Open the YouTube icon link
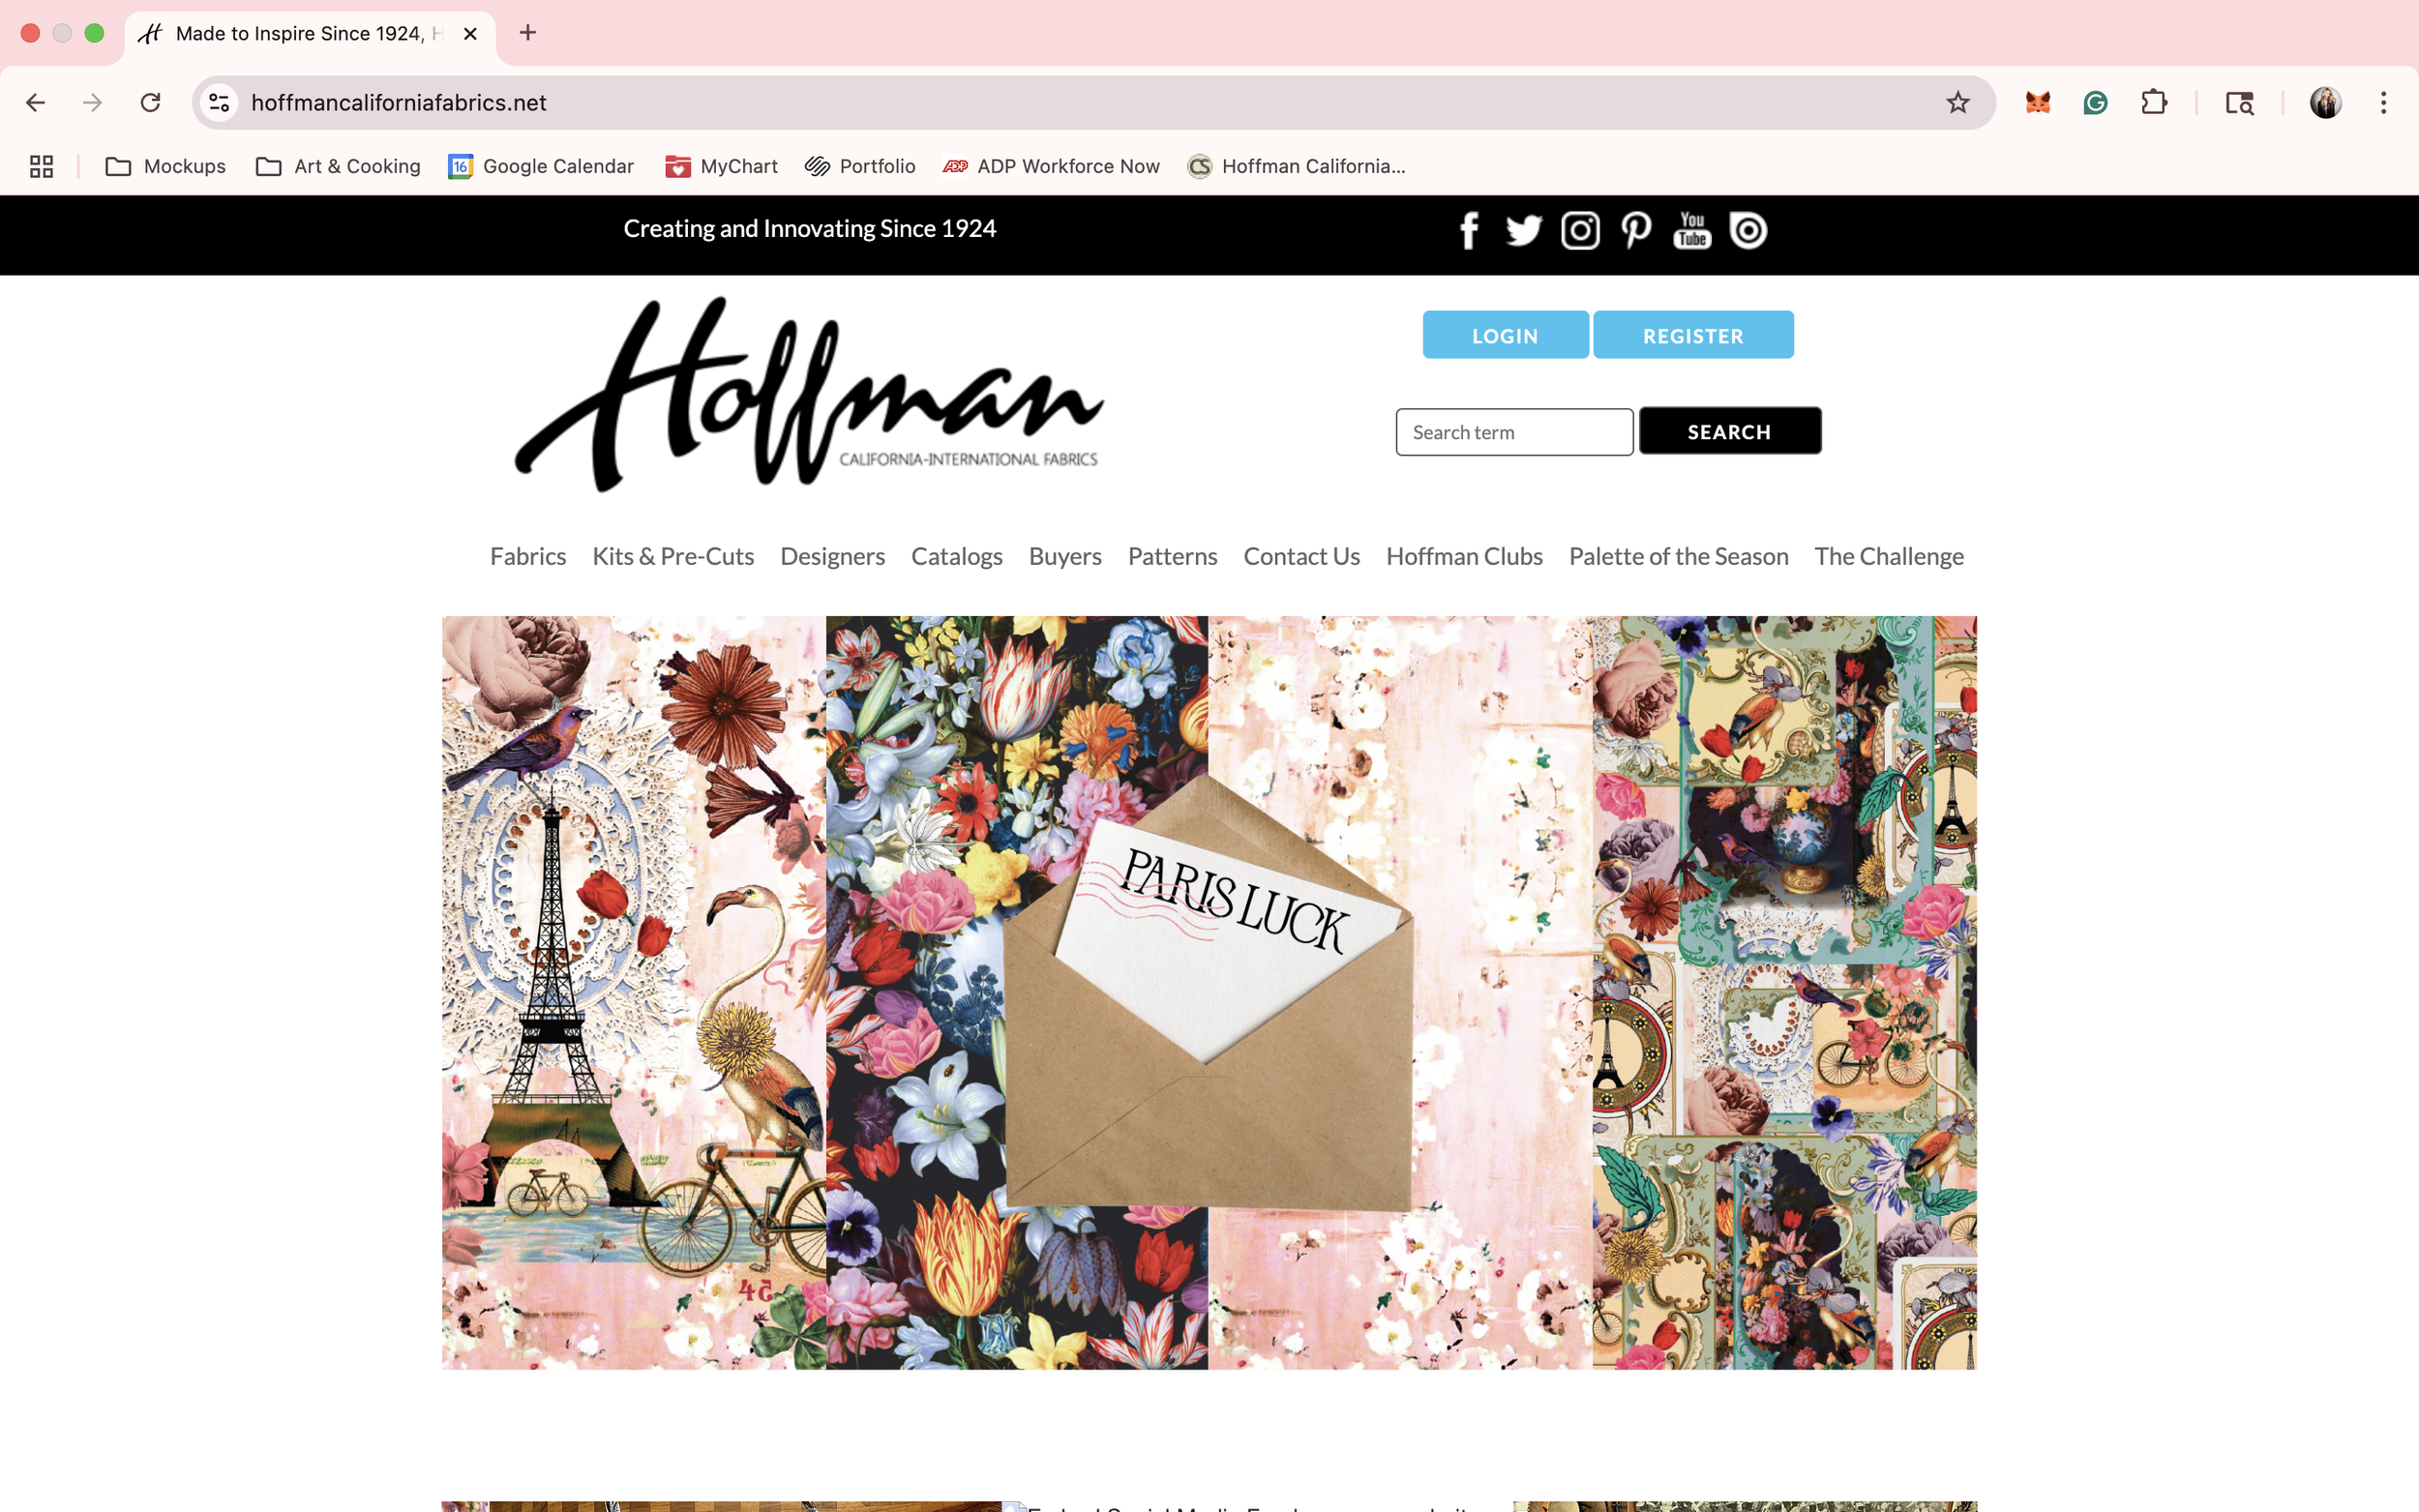Screen dimensions: 2419x1512 pyautogui.click(x=1692, y=231)
